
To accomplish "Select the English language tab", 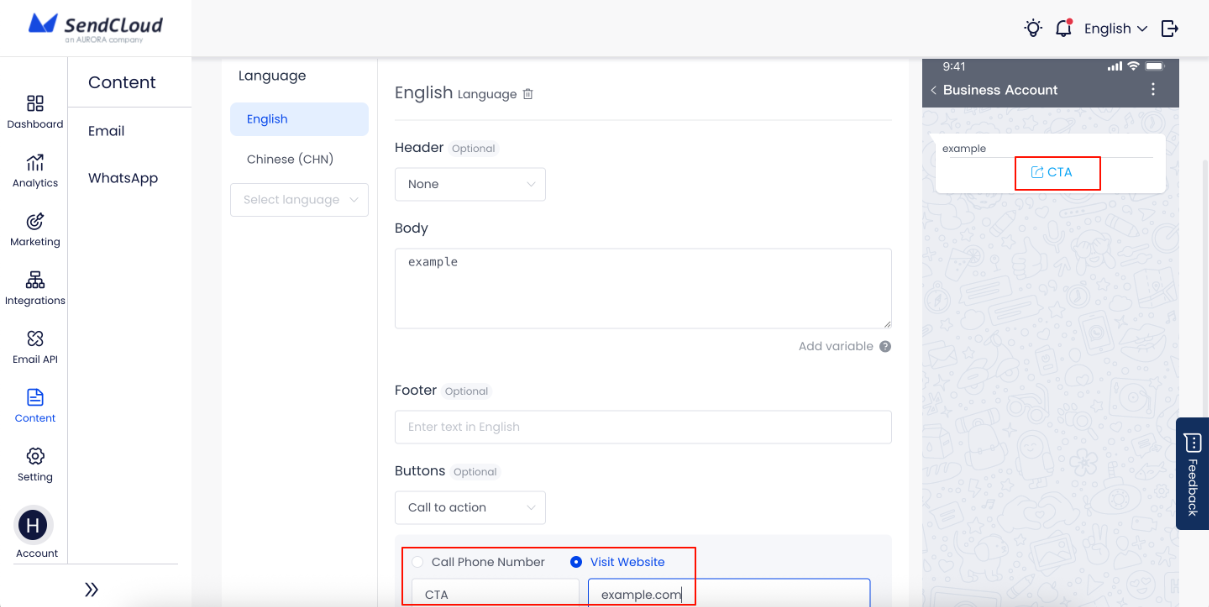I will (x=299, y=119).
